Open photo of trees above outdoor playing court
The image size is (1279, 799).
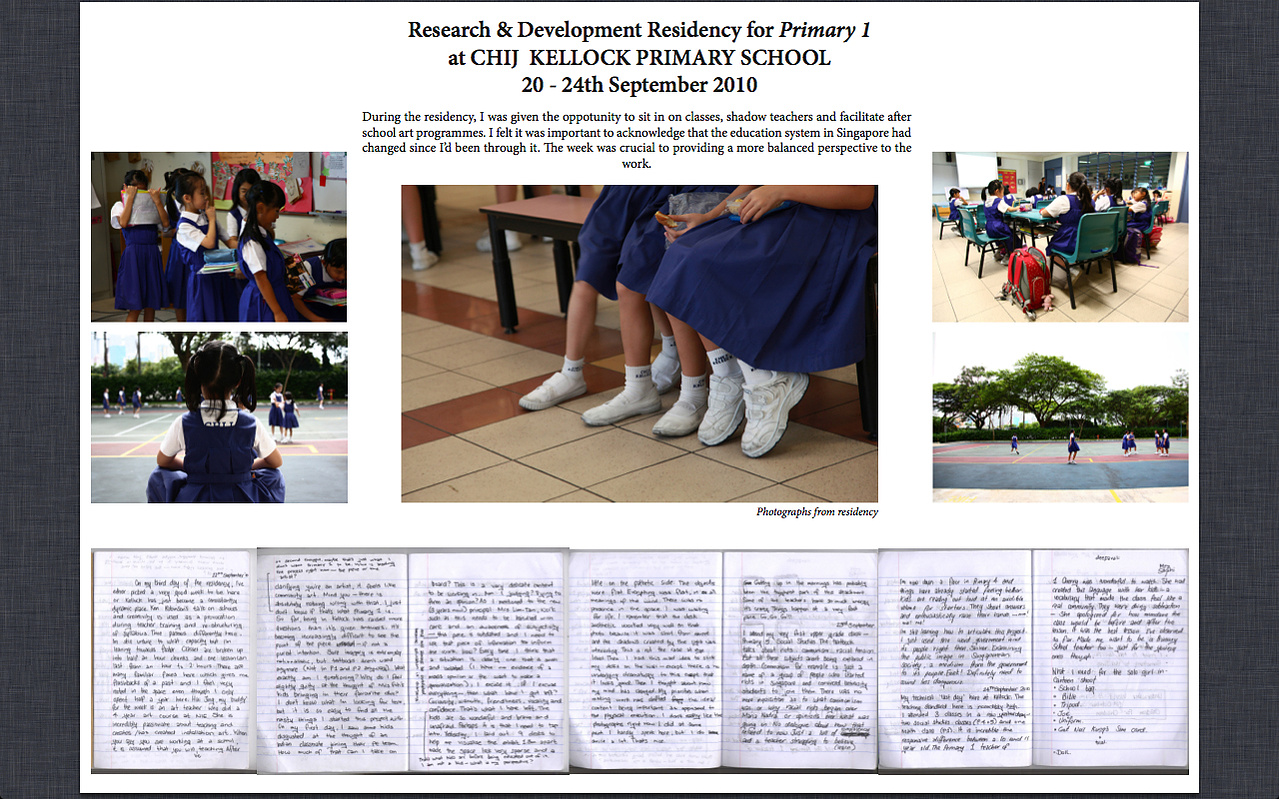1060,417
